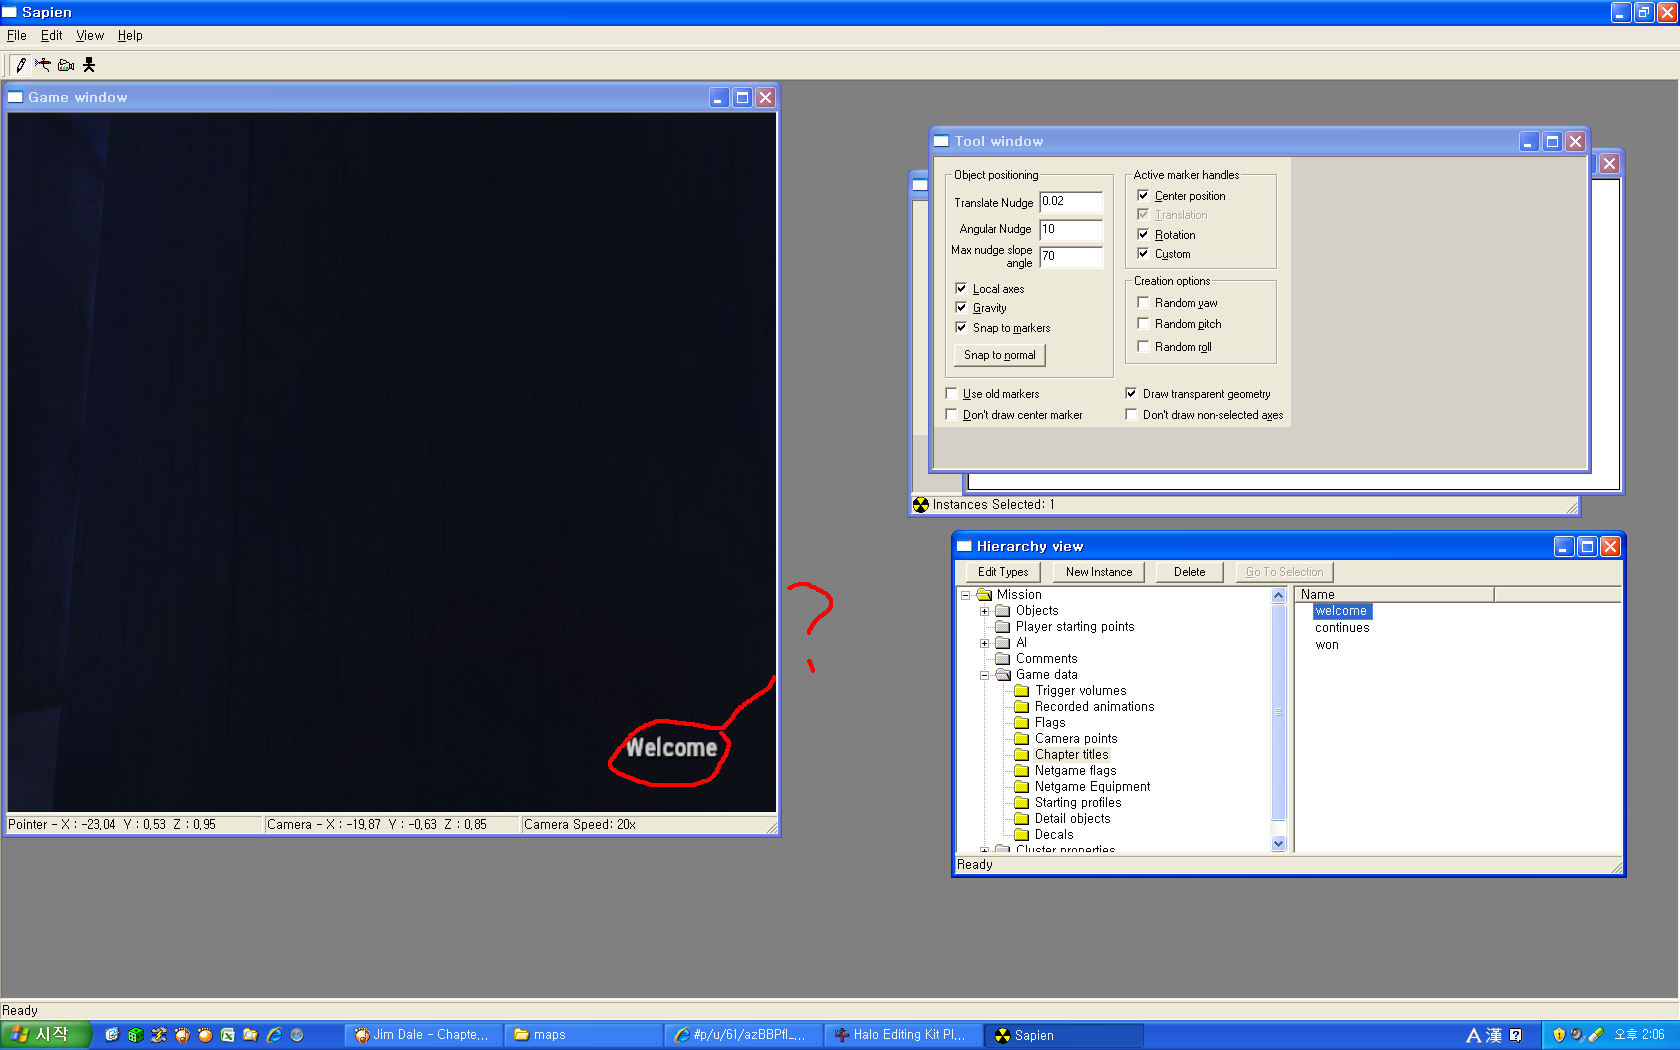Click the Game window title bar icon
Image resolution: width=1680 pixels, height=1050 pixels.
point(16,97)
